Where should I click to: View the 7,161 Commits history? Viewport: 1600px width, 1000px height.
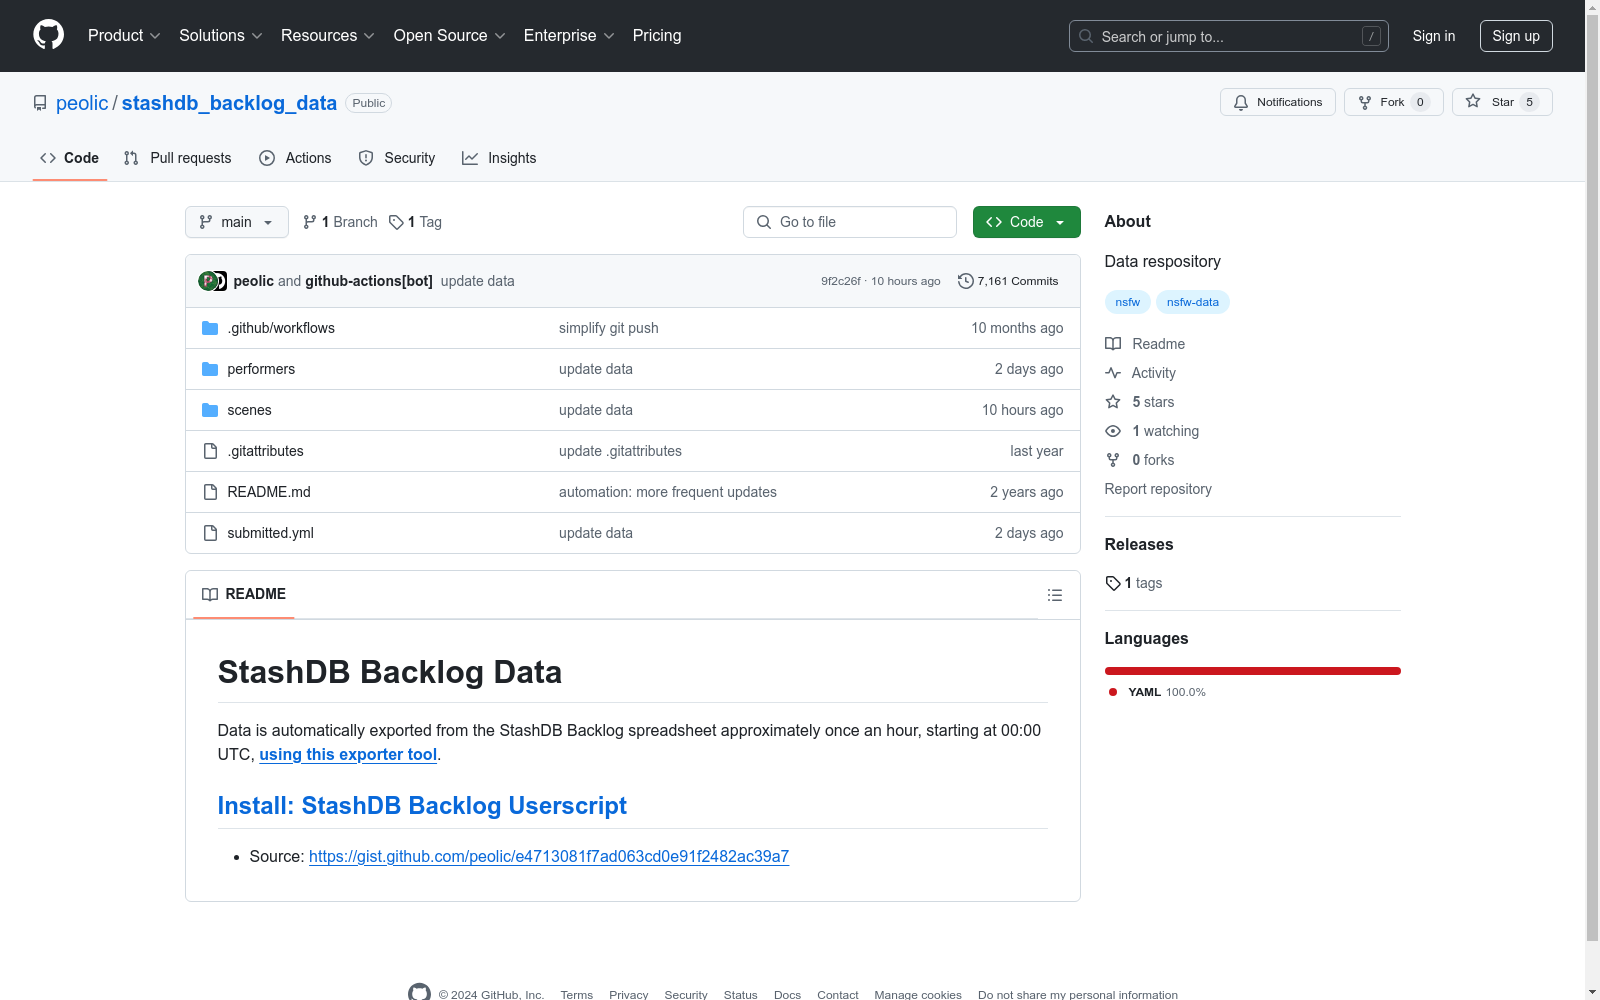(x=1008, y=281)
